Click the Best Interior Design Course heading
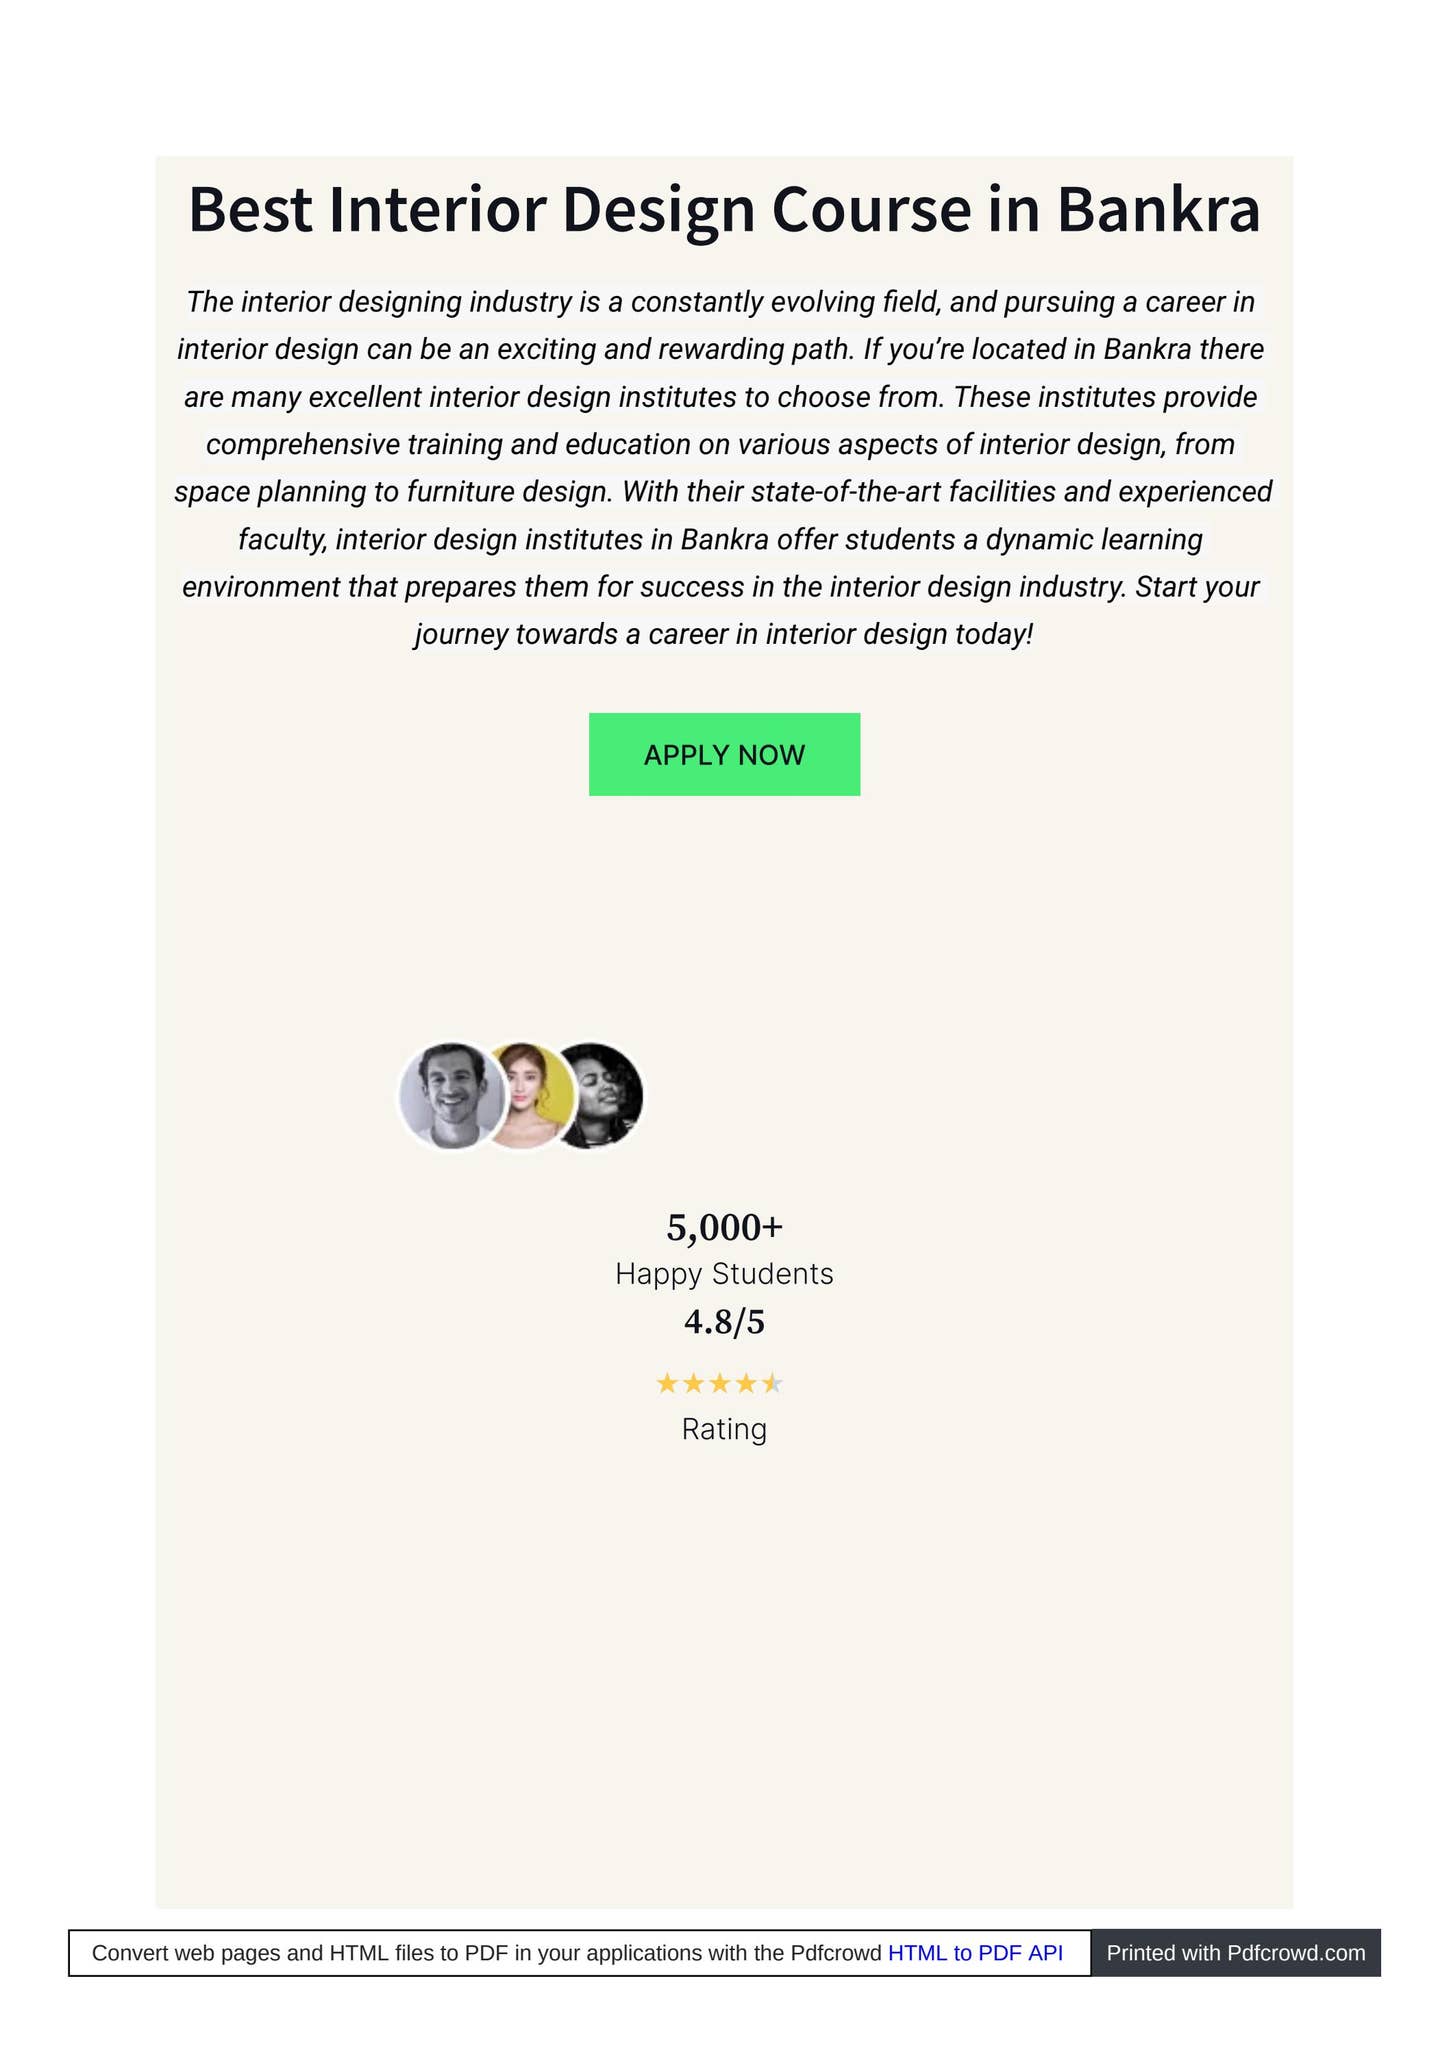The width and height of the screenshot is (1449, 2048). click(x=724, y=209)
